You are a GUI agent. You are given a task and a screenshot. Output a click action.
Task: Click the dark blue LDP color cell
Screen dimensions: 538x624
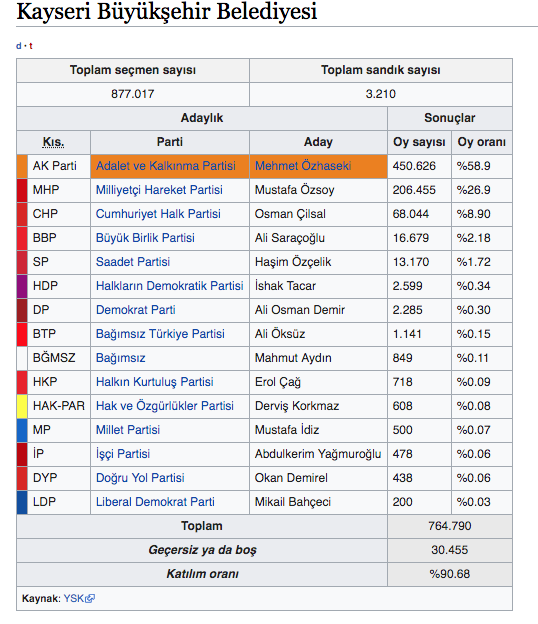pyautogui.click(x=22, y=502)
